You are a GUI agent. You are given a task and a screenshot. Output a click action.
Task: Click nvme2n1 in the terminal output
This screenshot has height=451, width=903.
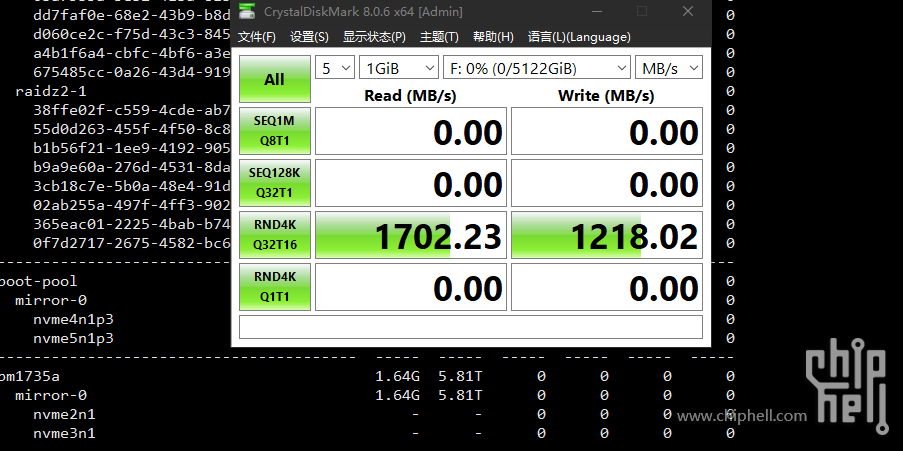[x=64, y=414]
